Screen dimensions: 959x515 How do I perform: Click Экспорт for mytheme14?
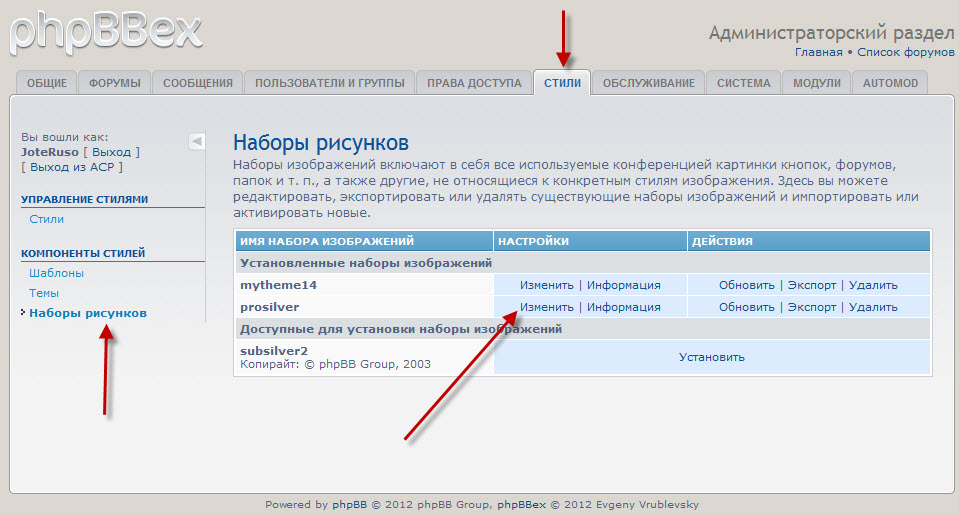coord(811,285)
